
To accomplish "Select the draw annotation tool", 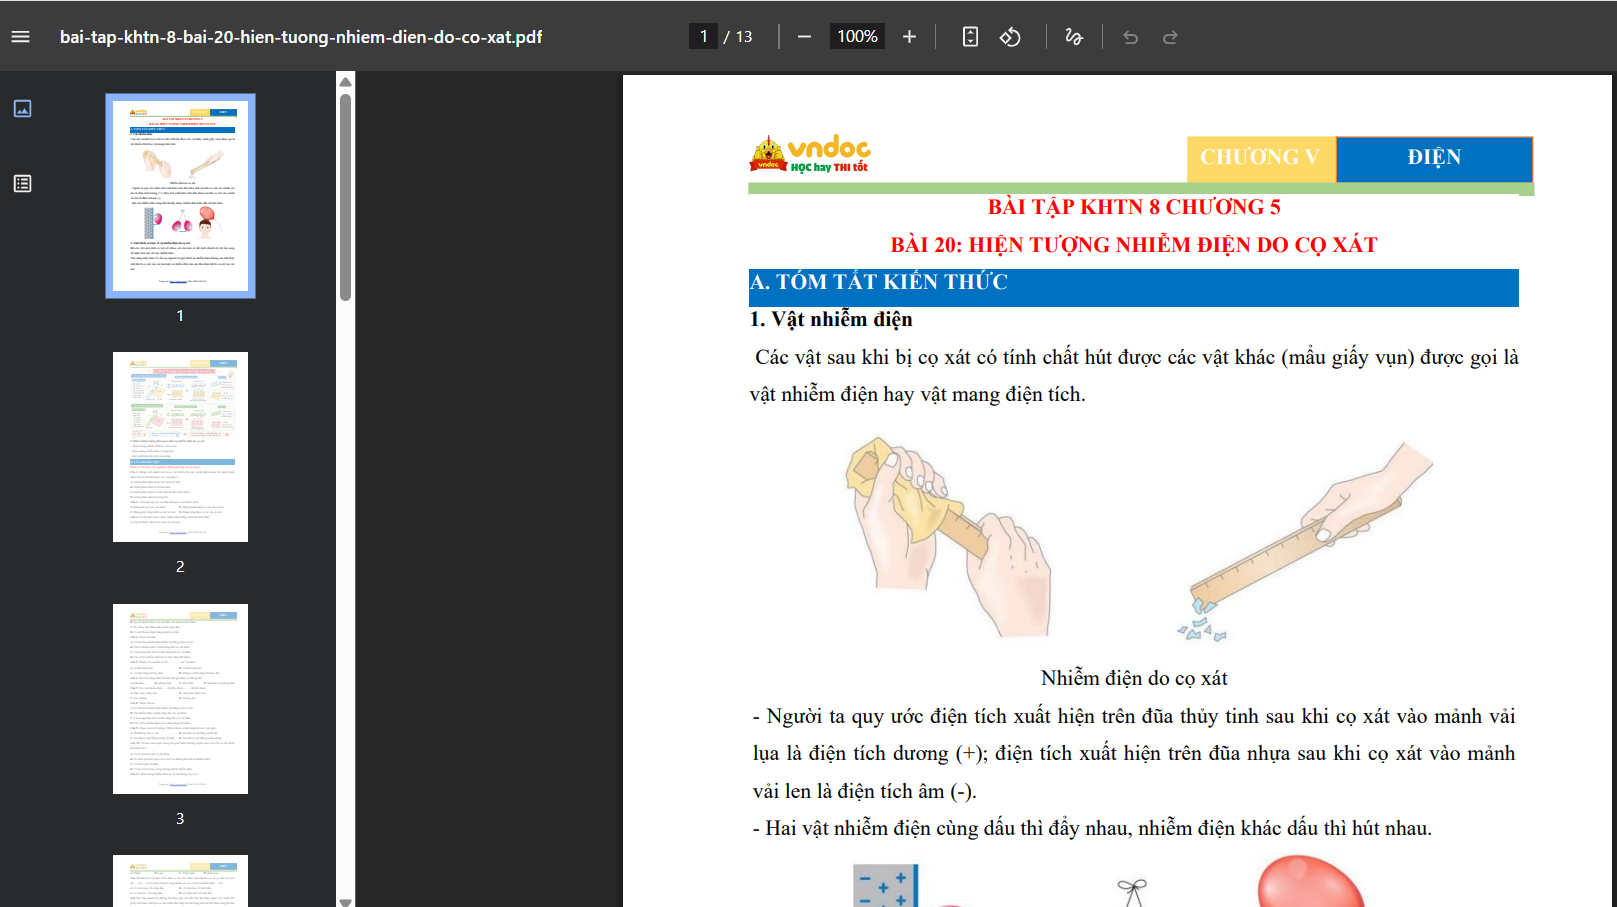I will pyautogui.click(x=1074, y=37).
